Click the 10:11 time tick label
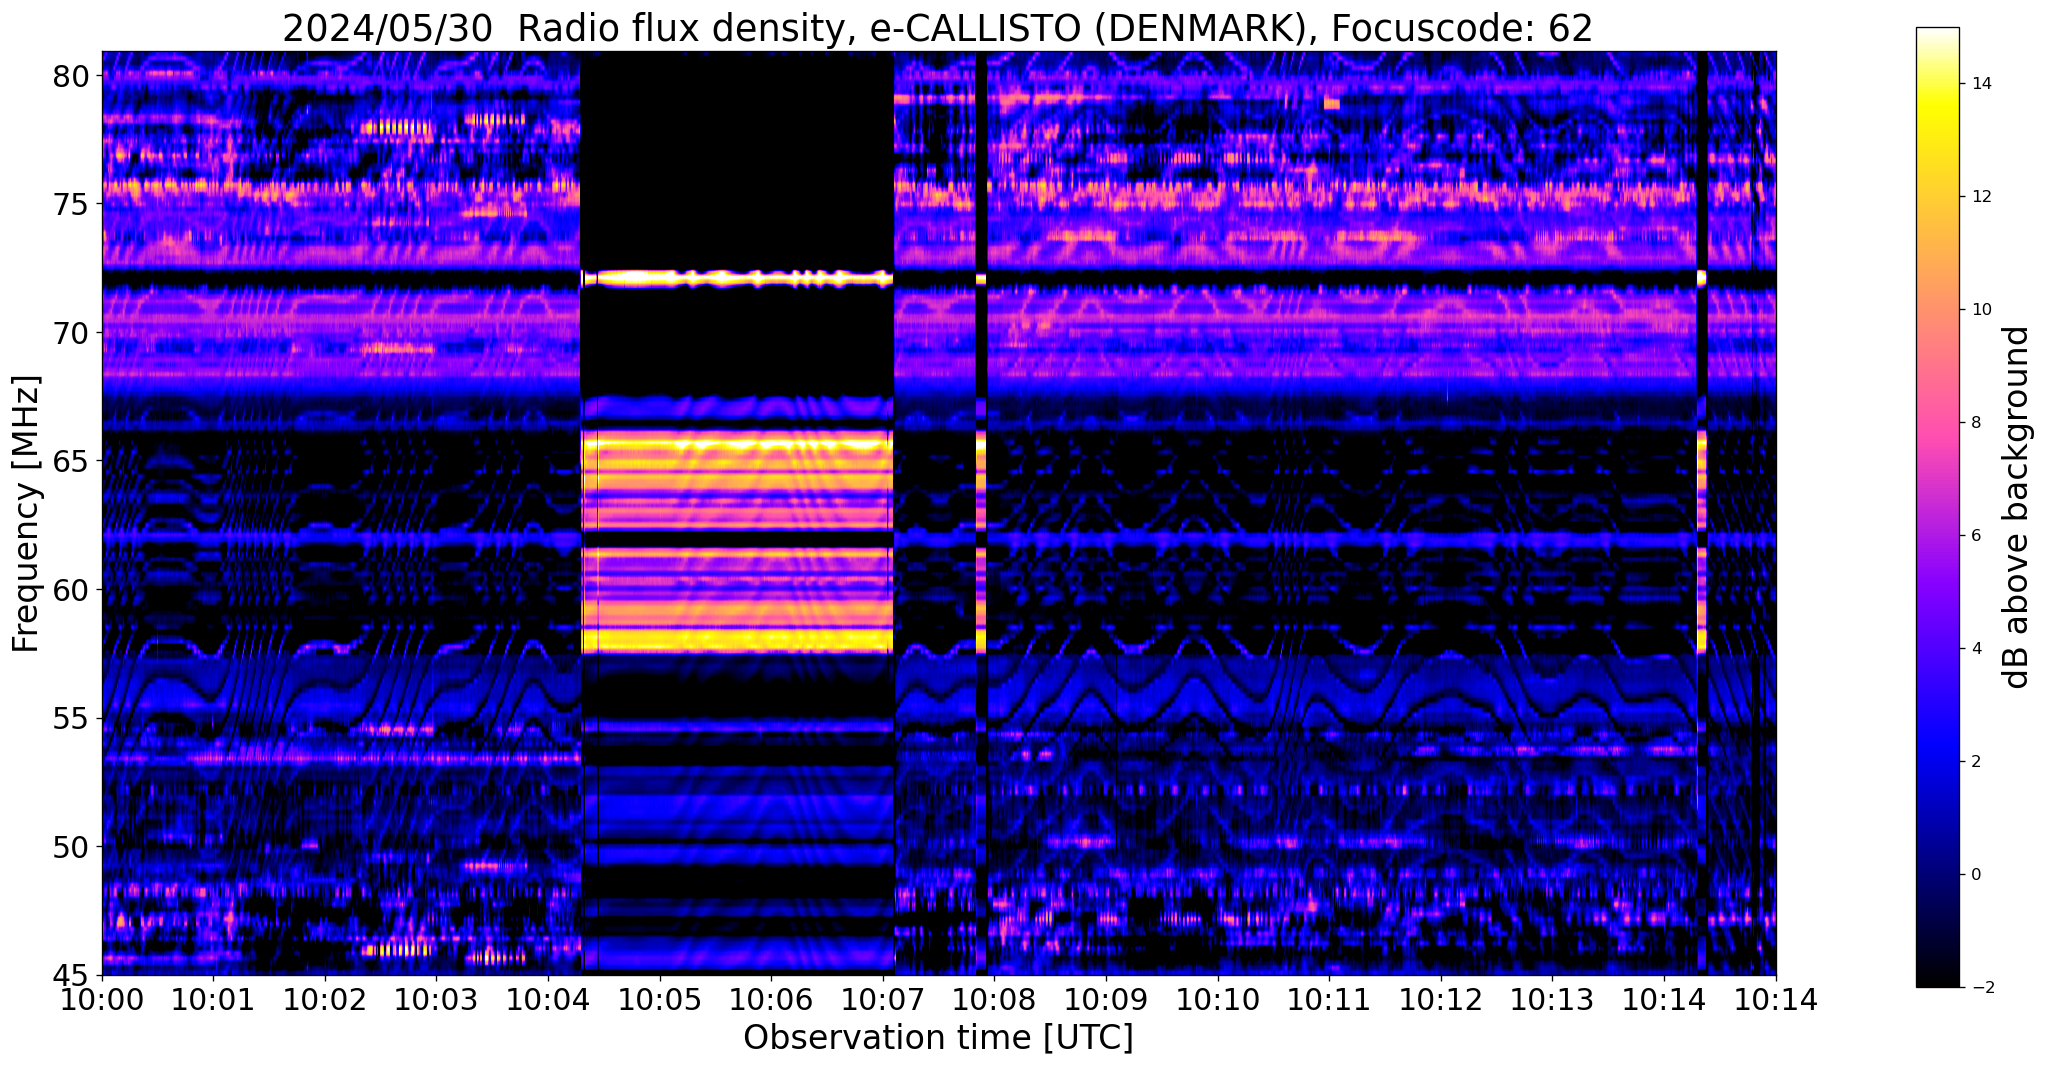Screen dimensions: 2047x1067 click(x=1329, y=999)
